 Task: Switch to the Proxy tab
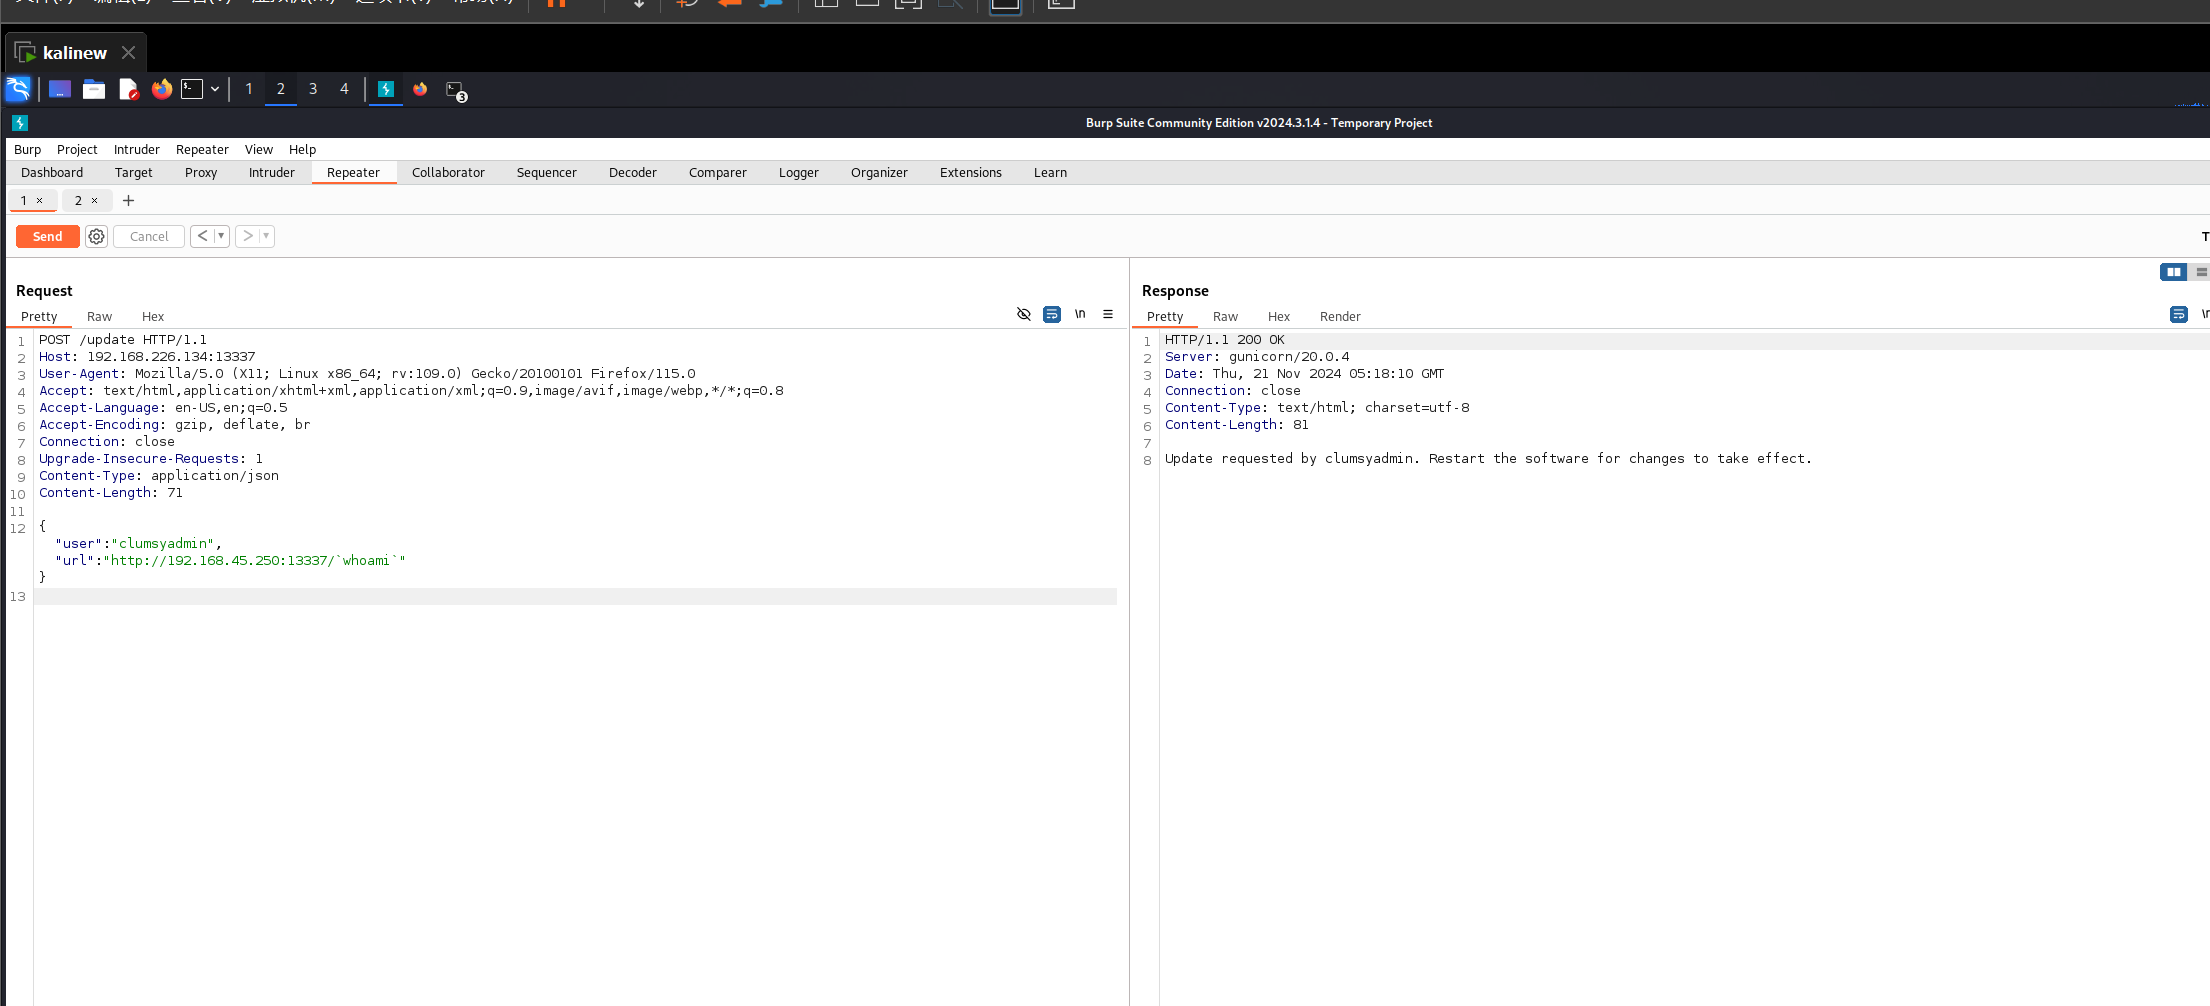click(x=201, y=172)
